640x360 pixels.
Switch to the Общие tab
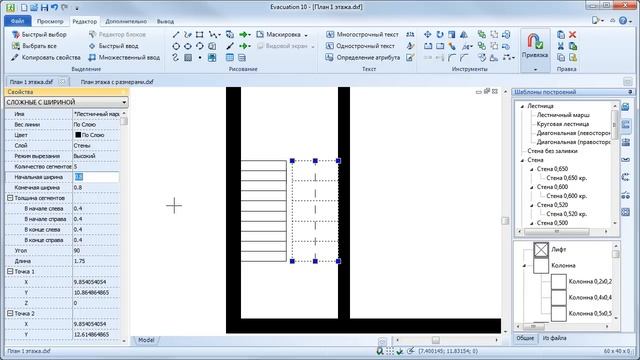(x=525, y=338)
